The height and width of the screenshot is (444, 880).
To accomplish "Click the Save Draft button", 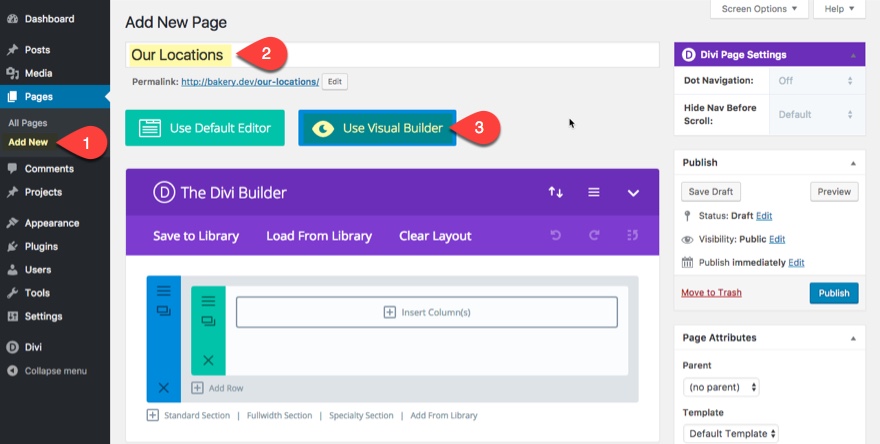I will click(x=711, y=191).
